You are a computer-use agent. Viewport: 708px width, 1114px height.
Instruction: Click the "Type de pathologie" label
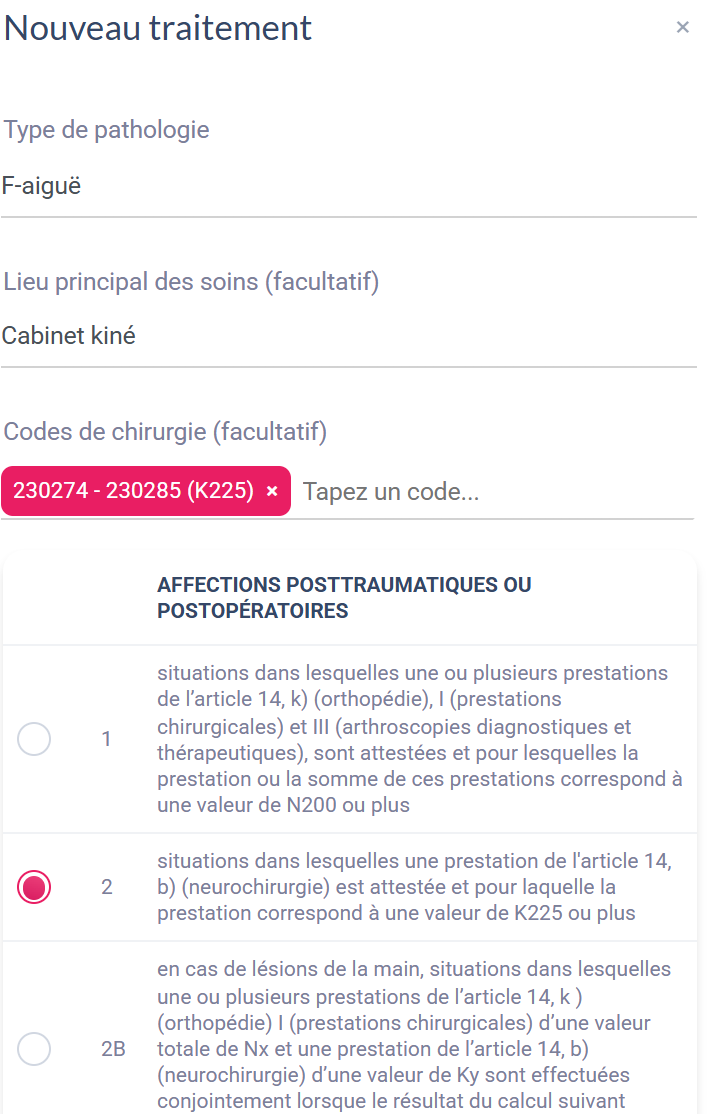[x=107, y=130]
